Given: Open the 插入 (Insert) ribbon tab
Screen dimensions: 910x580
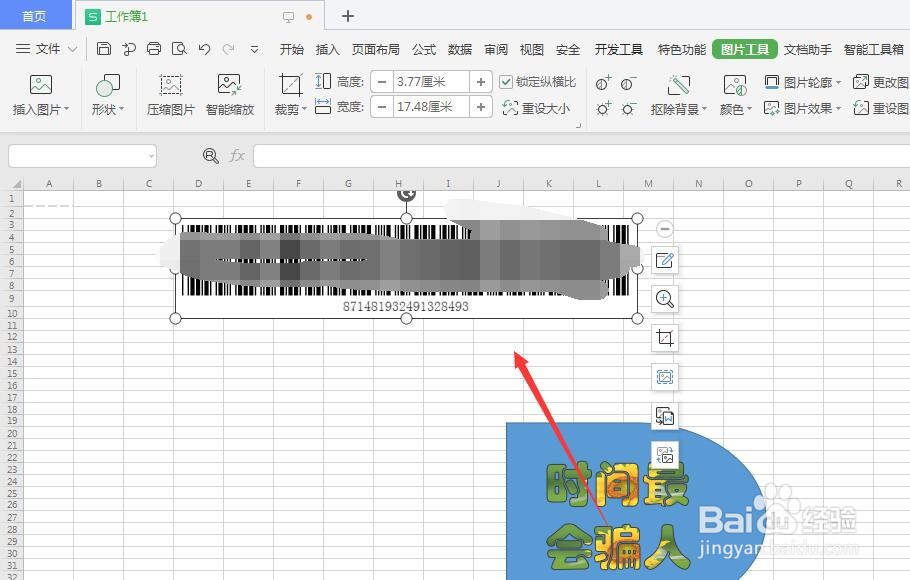Looking at the screenshot, I should click(x=327, y=49).
